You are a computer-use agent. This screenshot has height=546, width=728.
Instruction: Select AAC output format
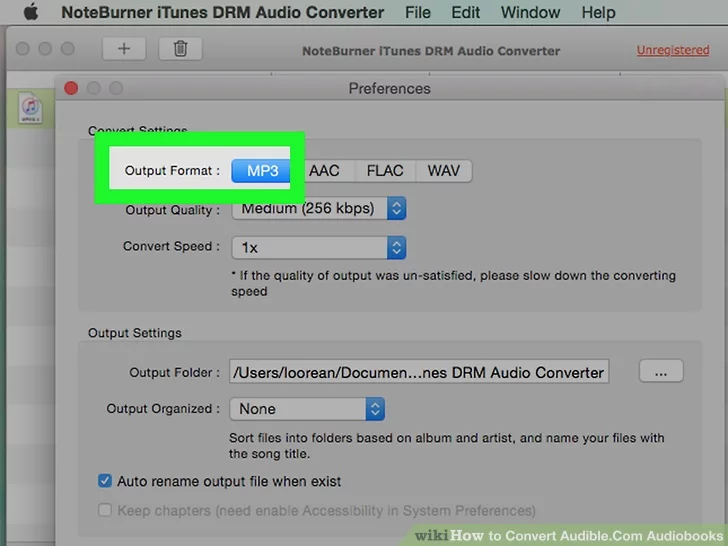323,171
